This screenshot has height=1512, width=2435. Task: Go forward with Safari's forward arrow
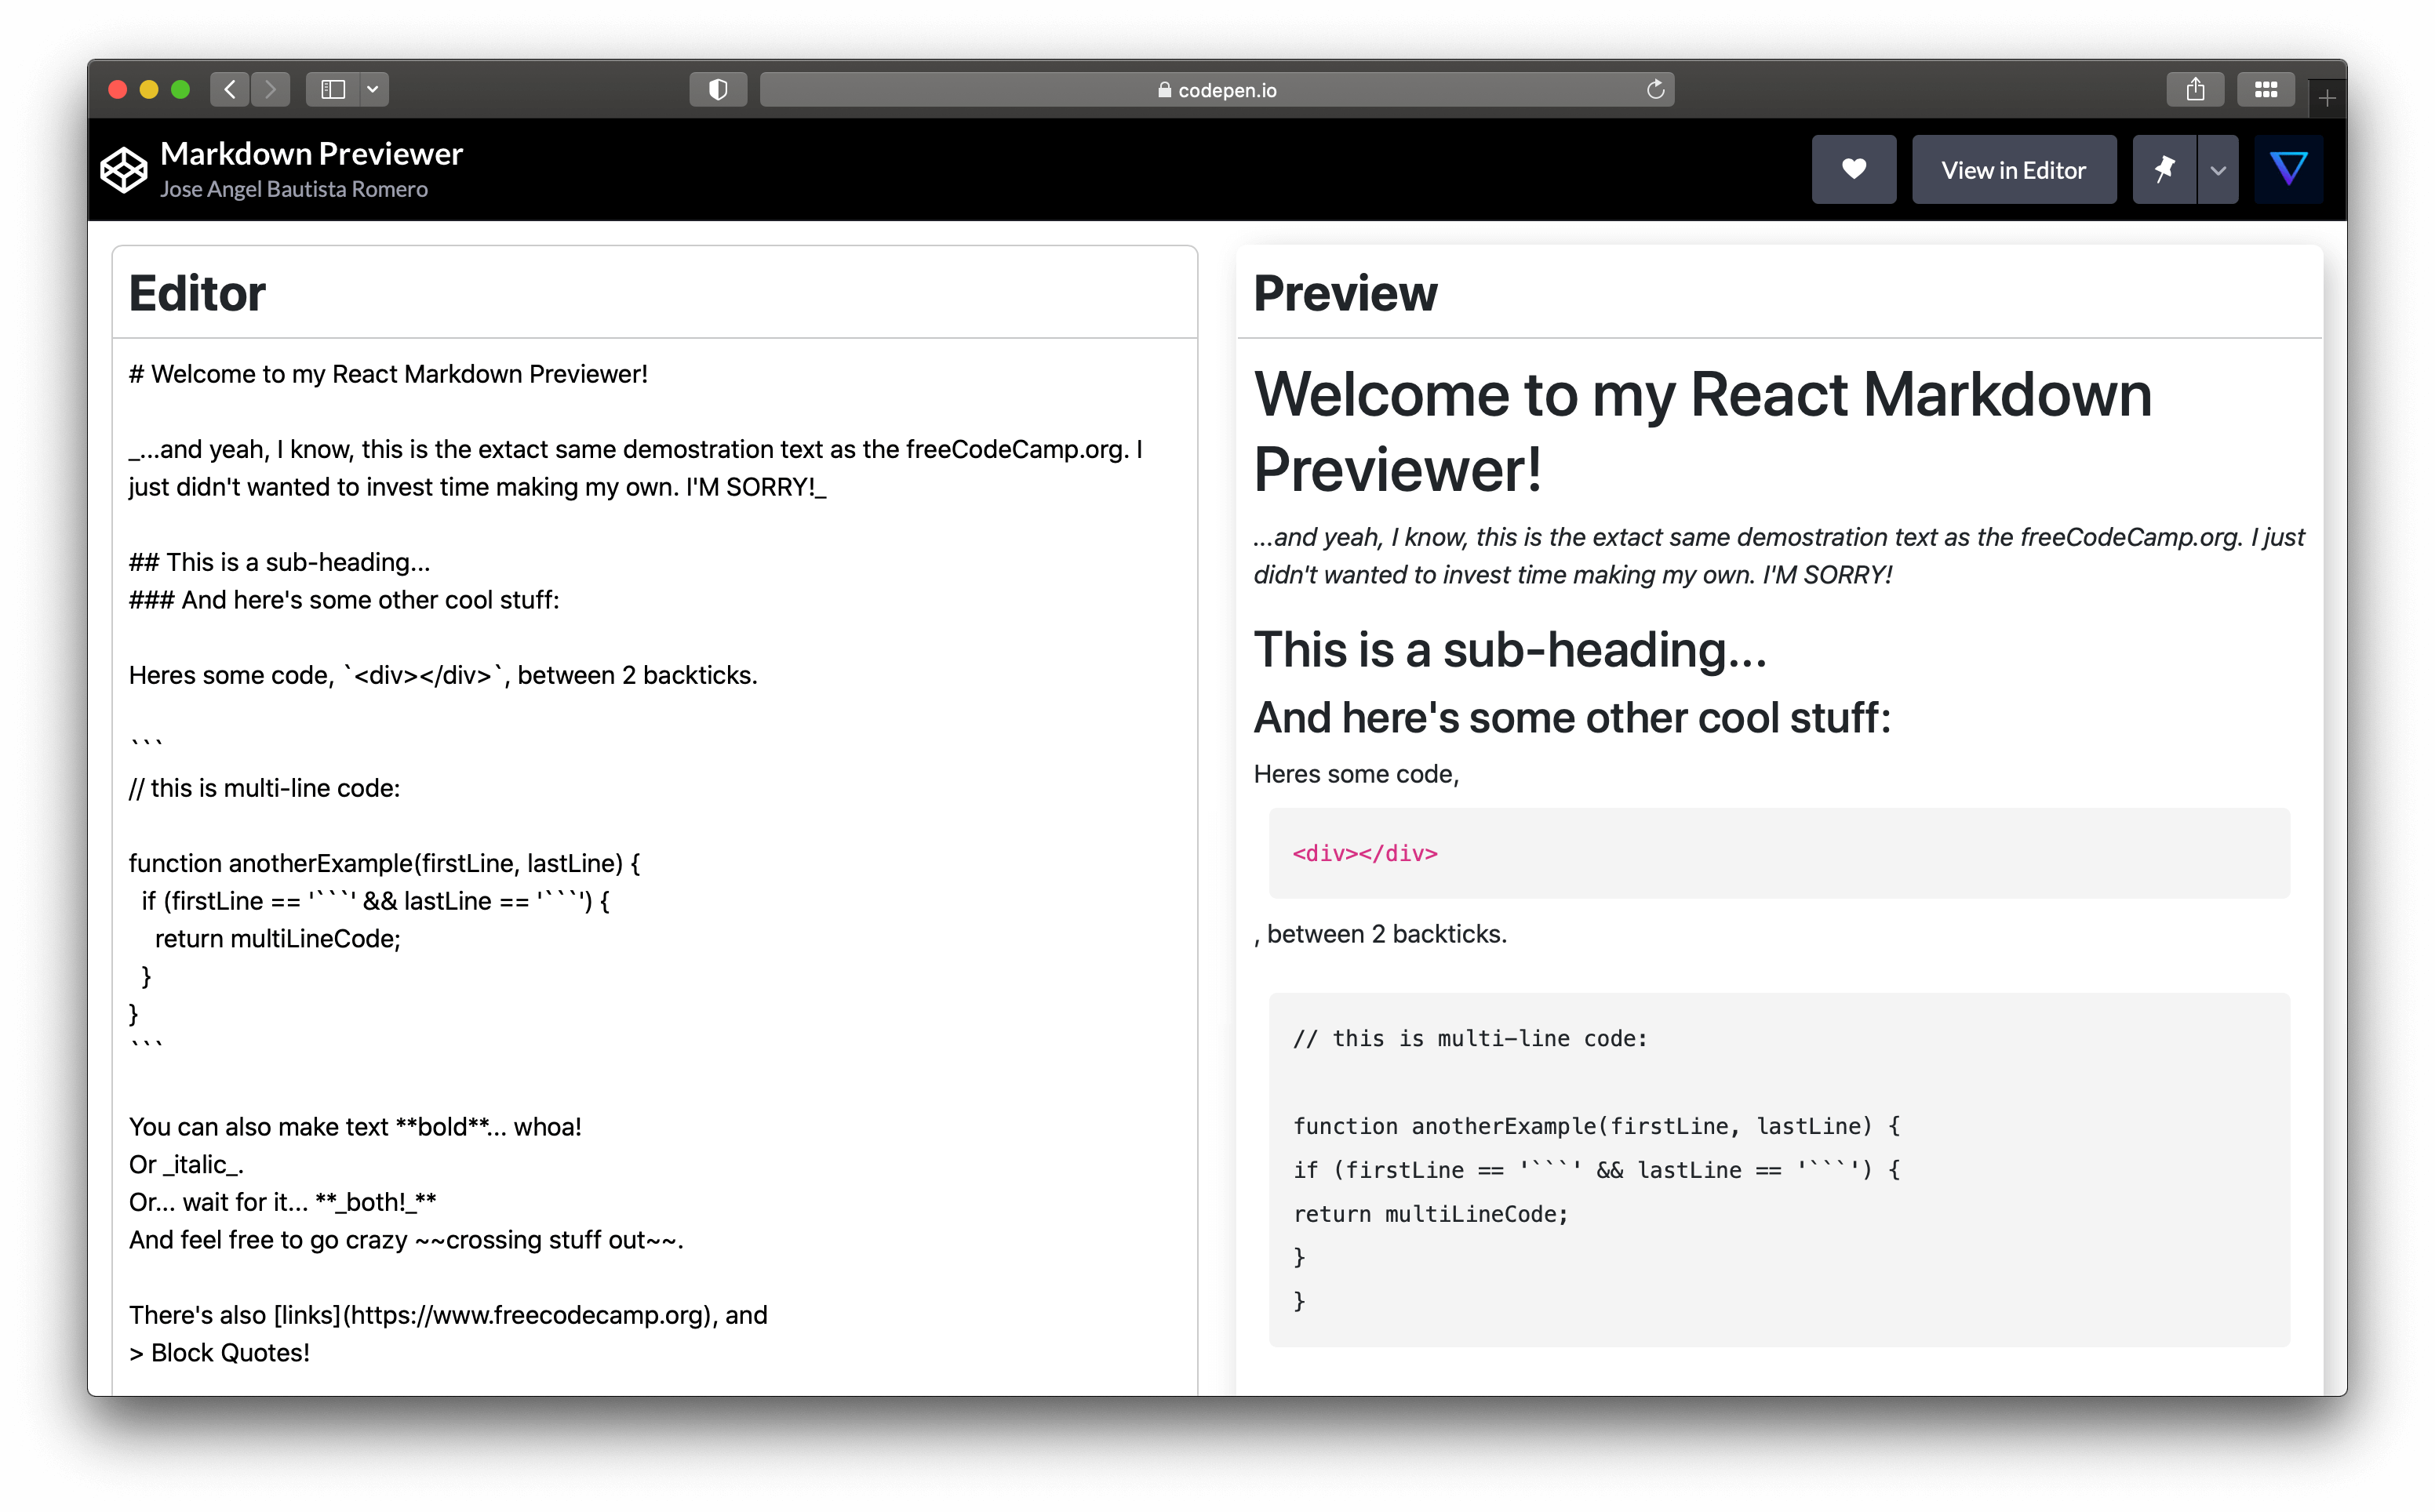pos(270,89)
